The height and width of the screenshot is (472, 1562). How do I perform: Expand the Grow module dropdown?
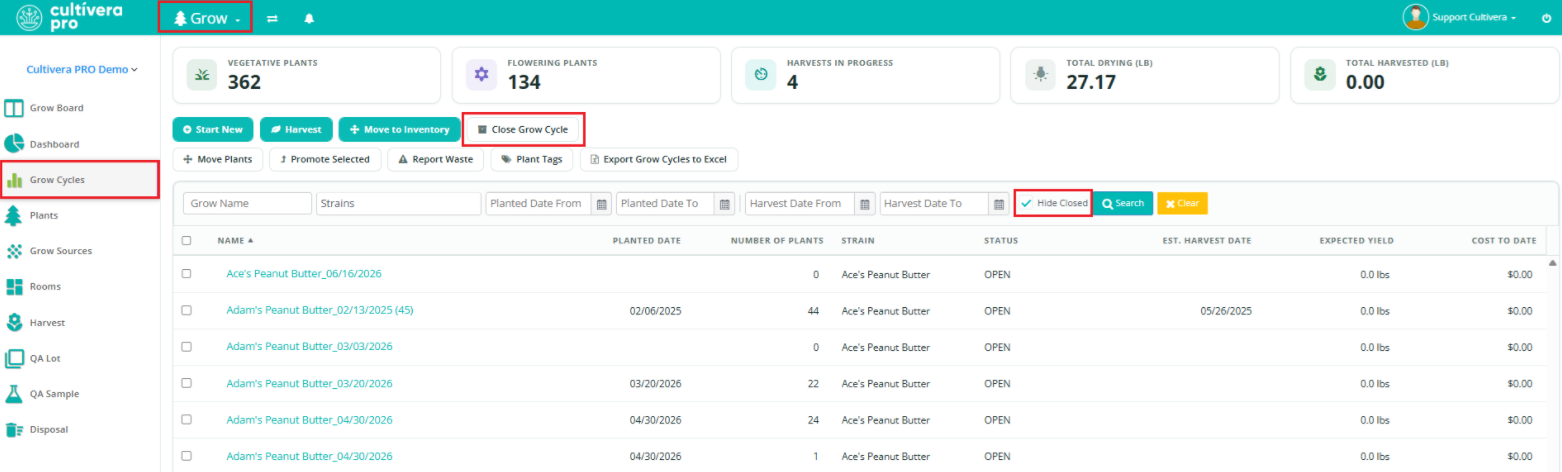coord(206,18)
